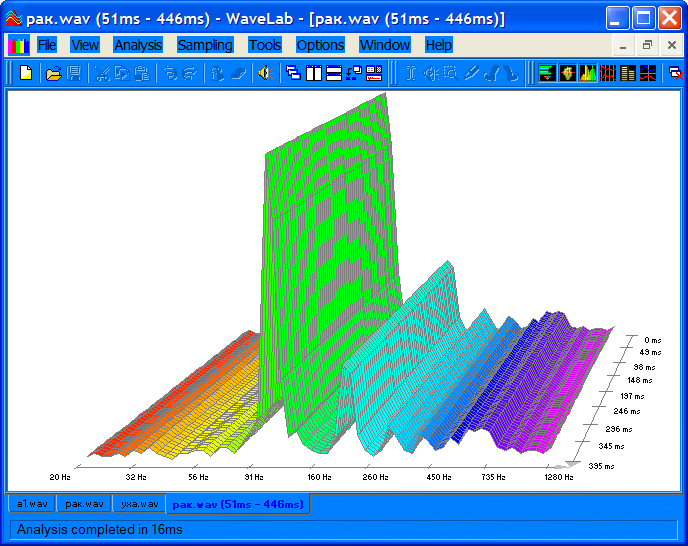The image size is (688, 546).
Task: Click the tall green spectral peak
Action: click(329, 246)
